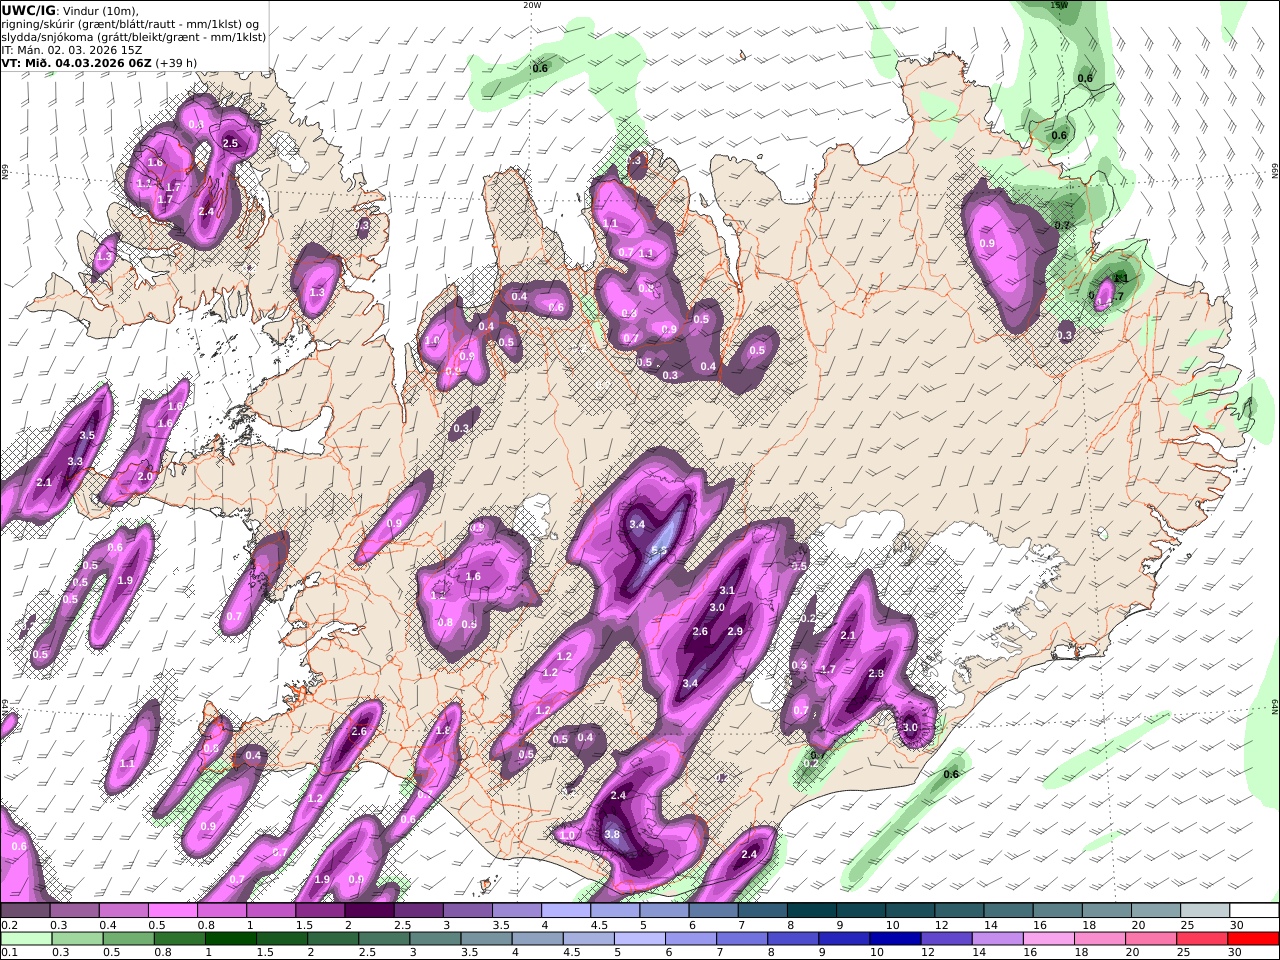
Task: Click the 2.0 snowfall value on the map
Action: [x=145, y=477]
